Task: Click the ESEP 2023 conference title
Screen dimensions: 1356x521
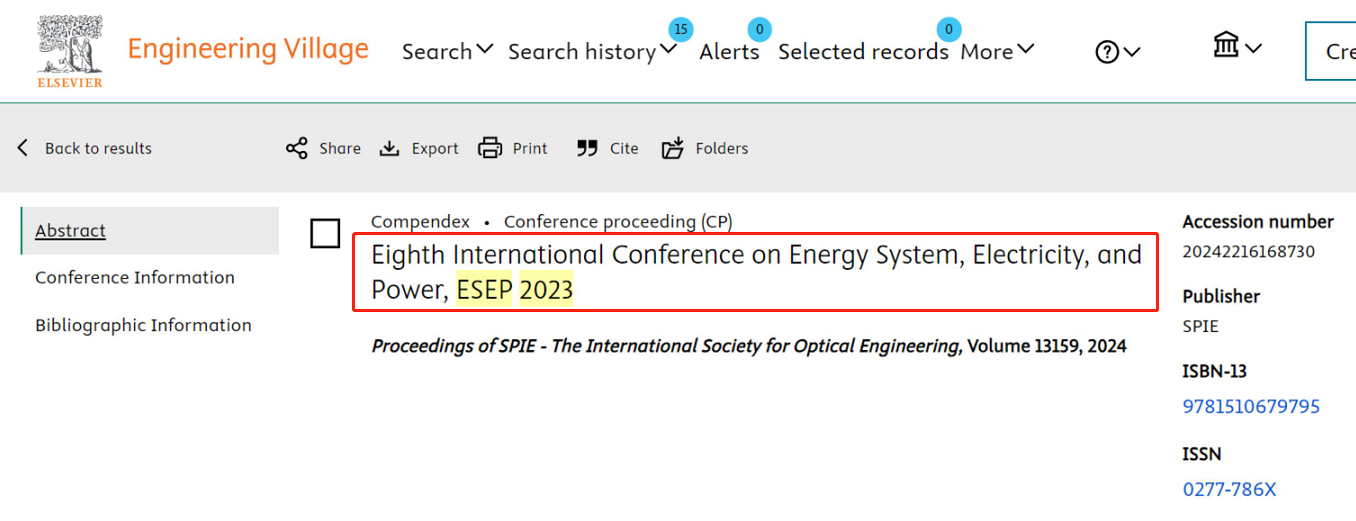Action: click(756, 272)
